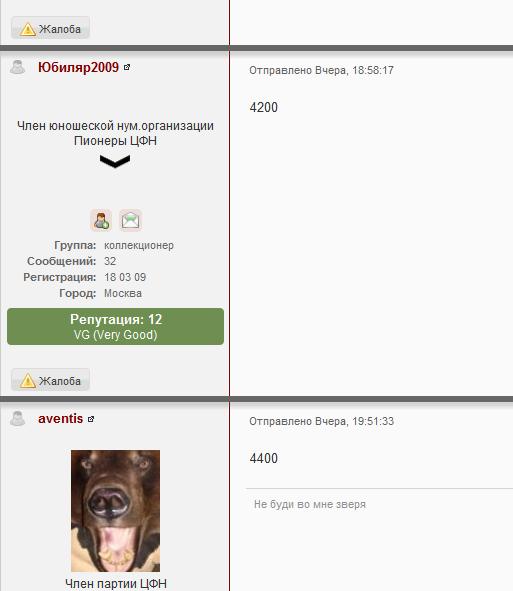Screen dimensions: 513x591
Task: Collapse profile info using black chevron arrow
Action: click(115, 161)
